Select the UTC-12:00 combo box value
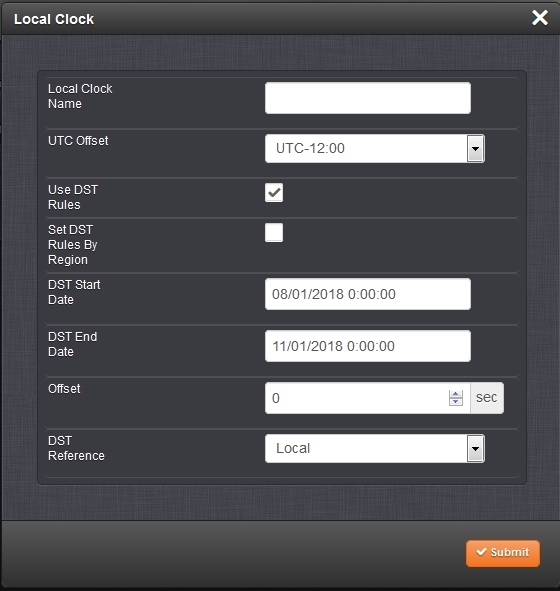The height and width of the screenshot is (591, 560). [x=366, y=149]
